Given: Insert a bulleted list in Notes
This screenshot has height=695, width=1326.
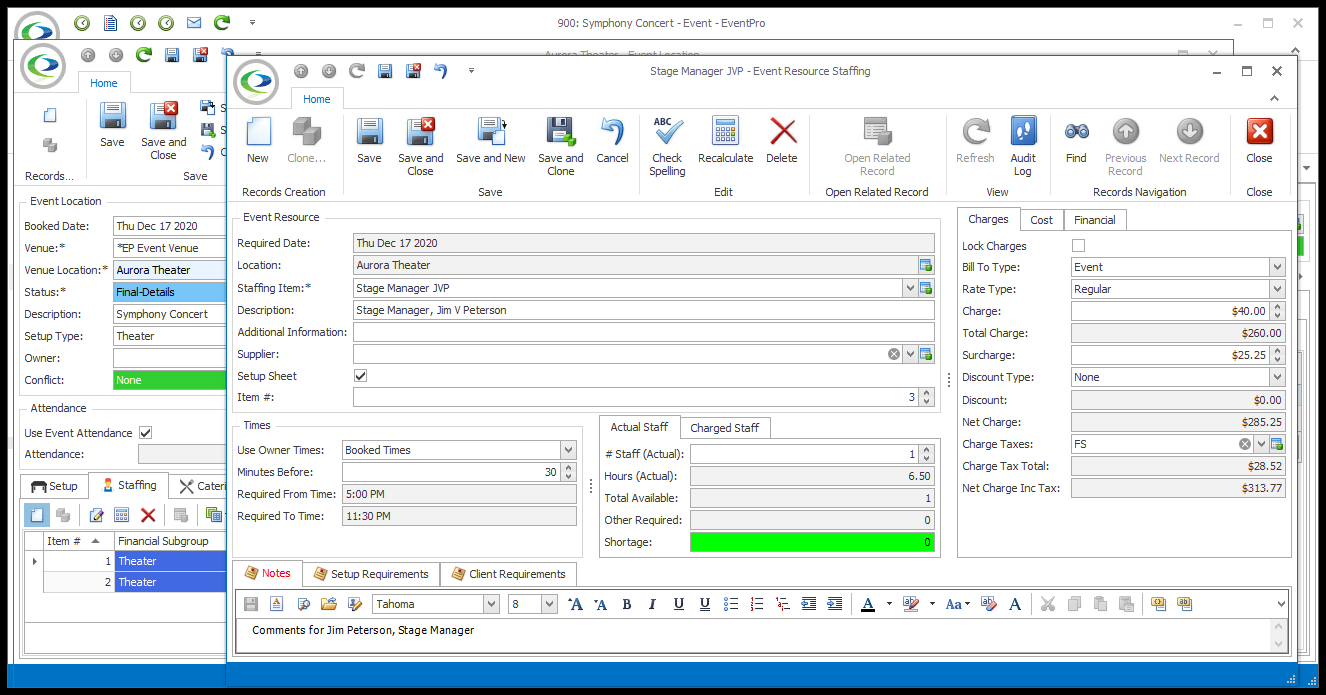Looking at the screenshot, I should pyautogui.click(x=731, y=604).
